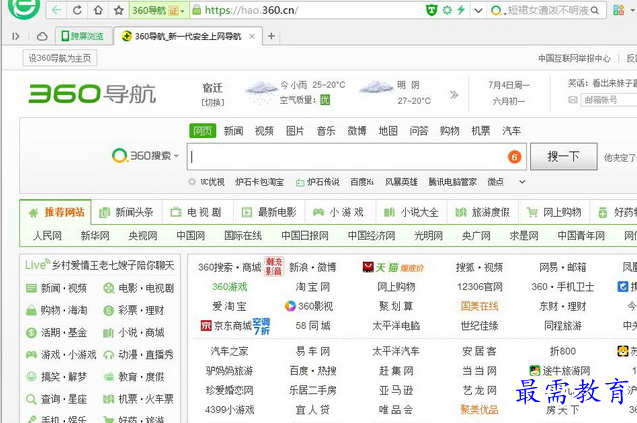Open the 人民网 link
Viewport: 637px width, 423px height.
click(x=47, y=236)
